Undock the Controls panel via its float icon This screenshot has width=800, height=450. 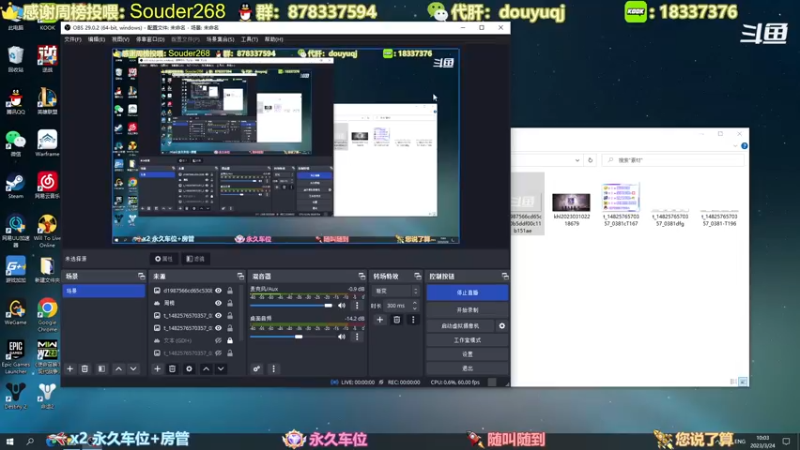[505, 276]
